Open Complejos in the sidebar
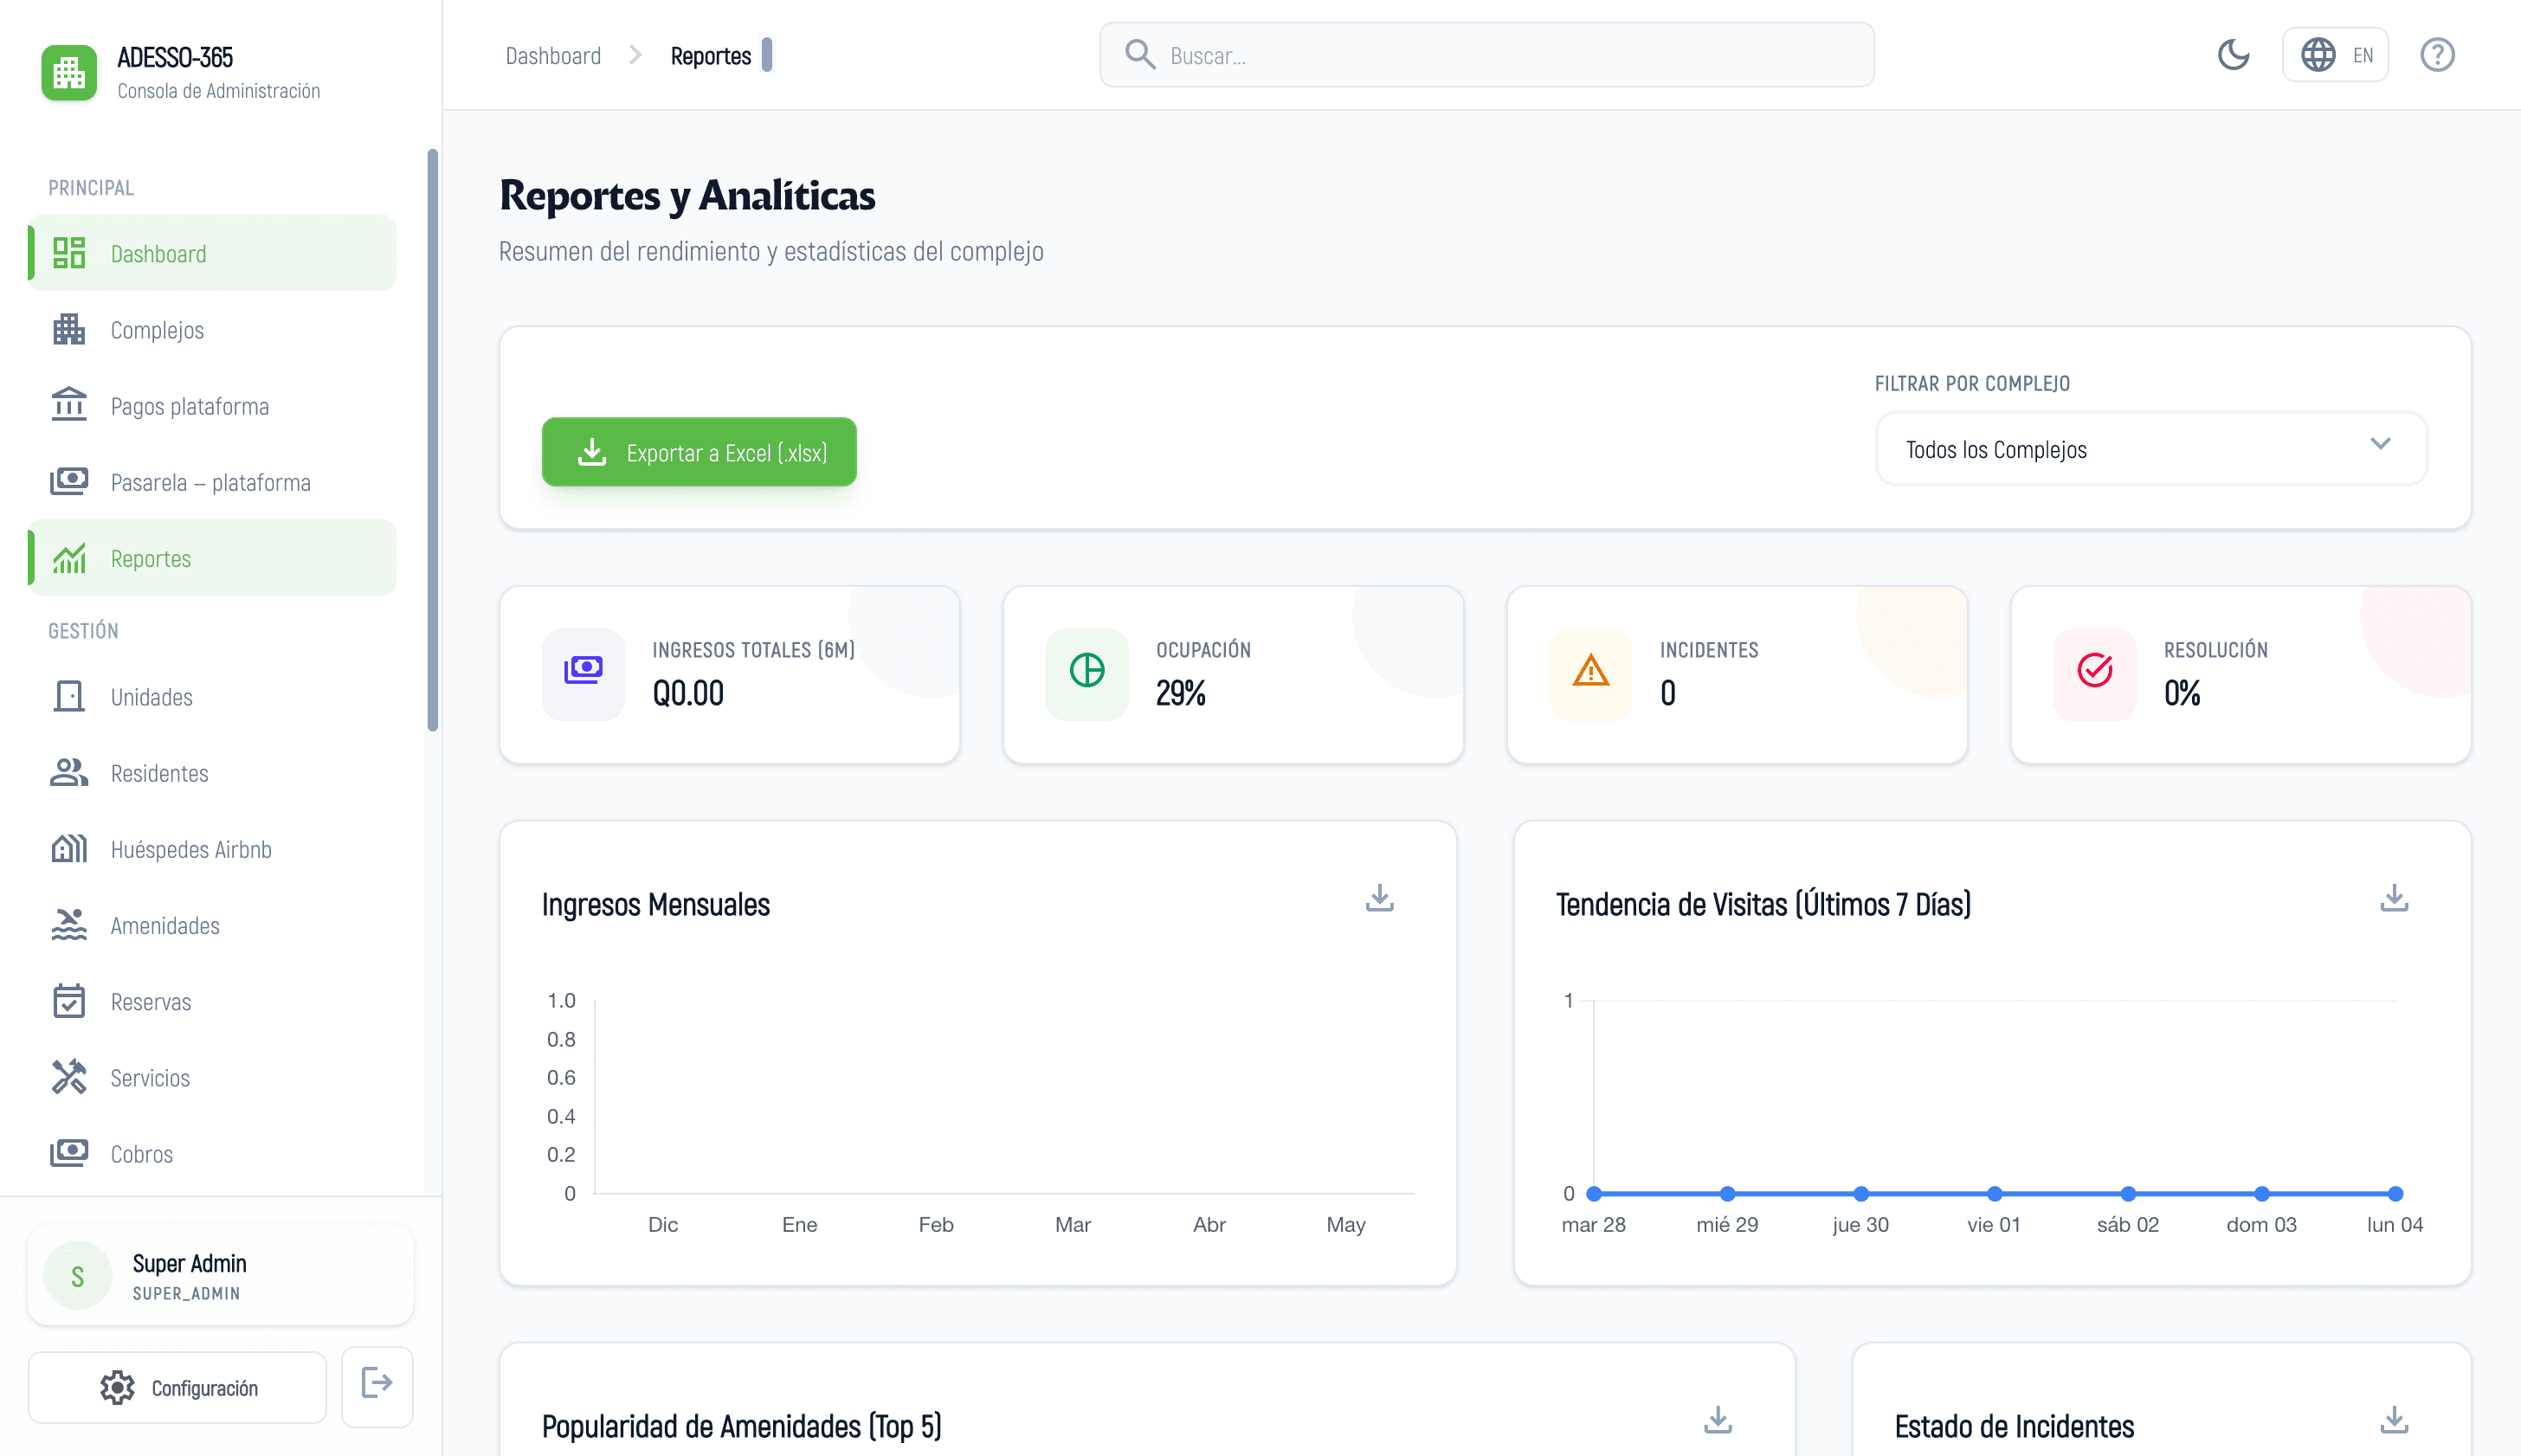This screenshot has width=2521, height=1456. click(212, 329)
